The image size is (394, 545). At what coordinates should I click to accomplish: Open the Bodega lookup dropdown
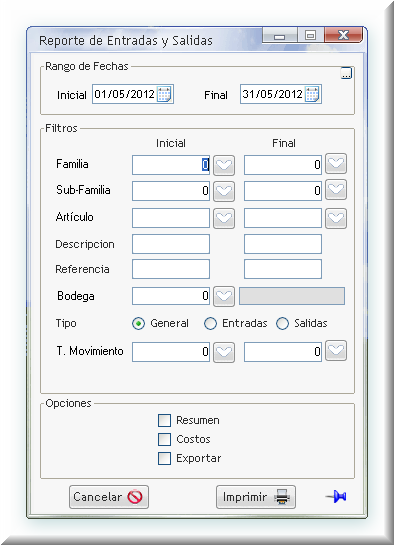point(224,296)
